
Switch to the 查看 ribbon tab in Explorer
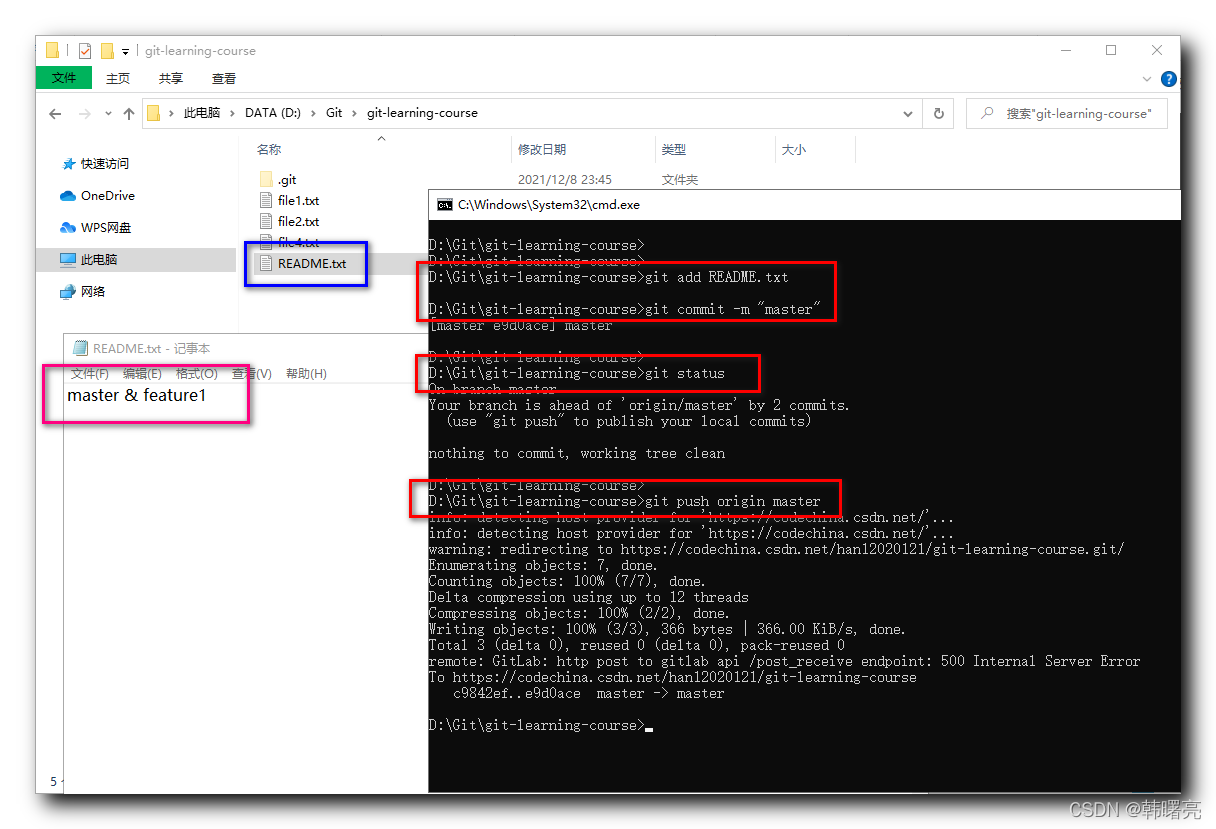tap(224, 78)
